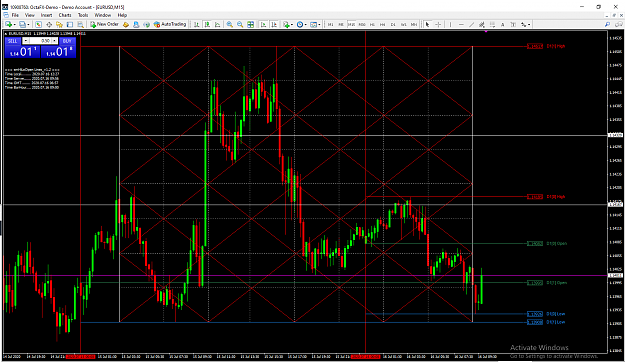This screenshot has height=362, width=625.
Task: Select the M1 timeframe
Action: coord(330,25)
